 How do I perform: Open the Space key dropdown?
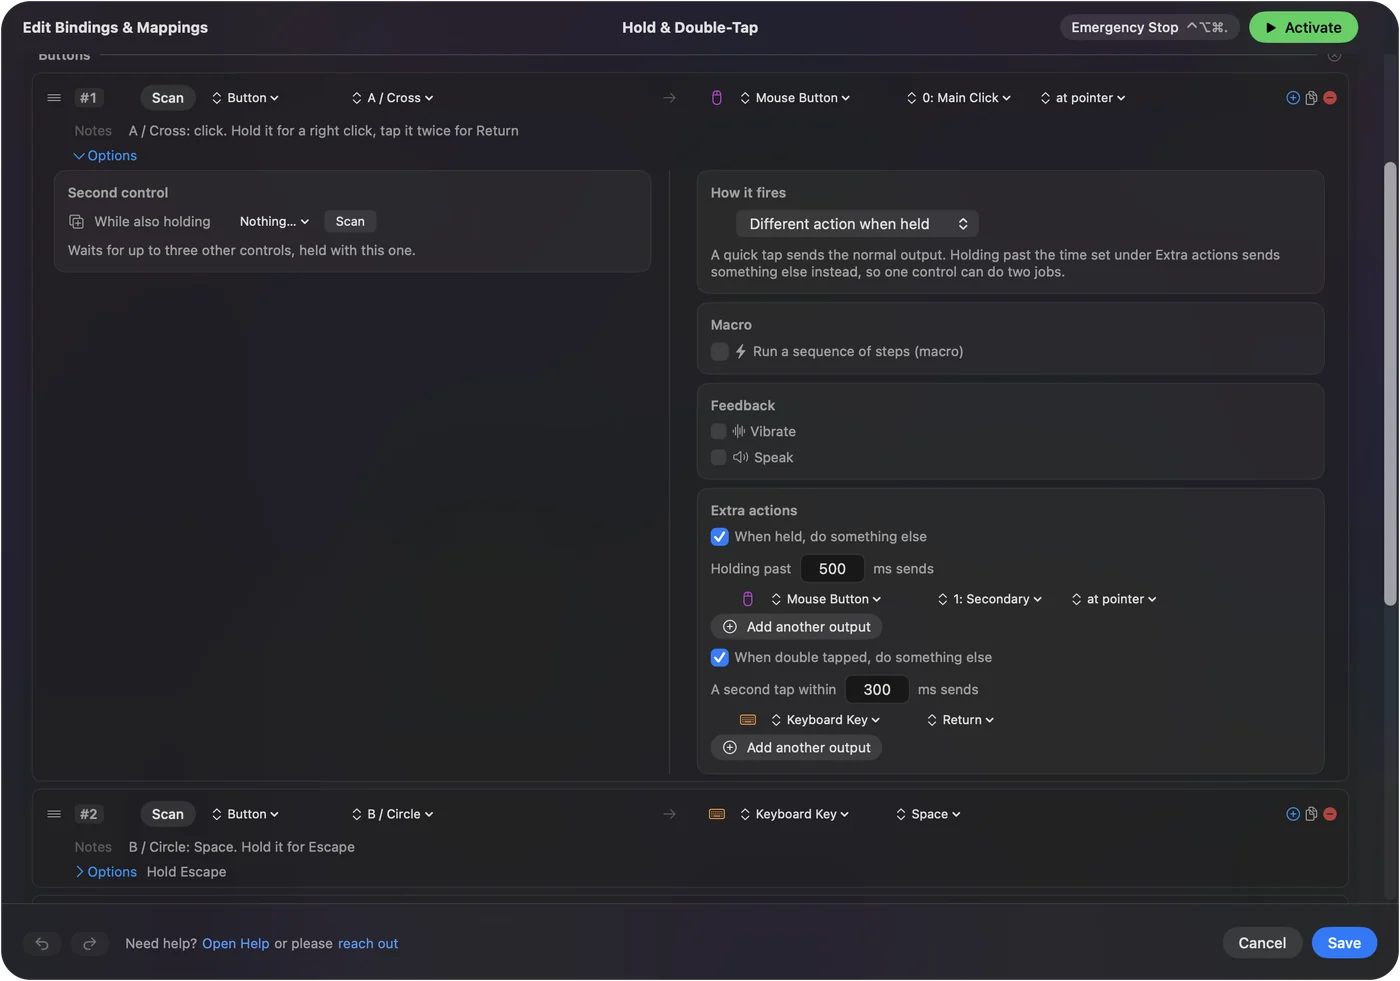[x=928, y=814]
